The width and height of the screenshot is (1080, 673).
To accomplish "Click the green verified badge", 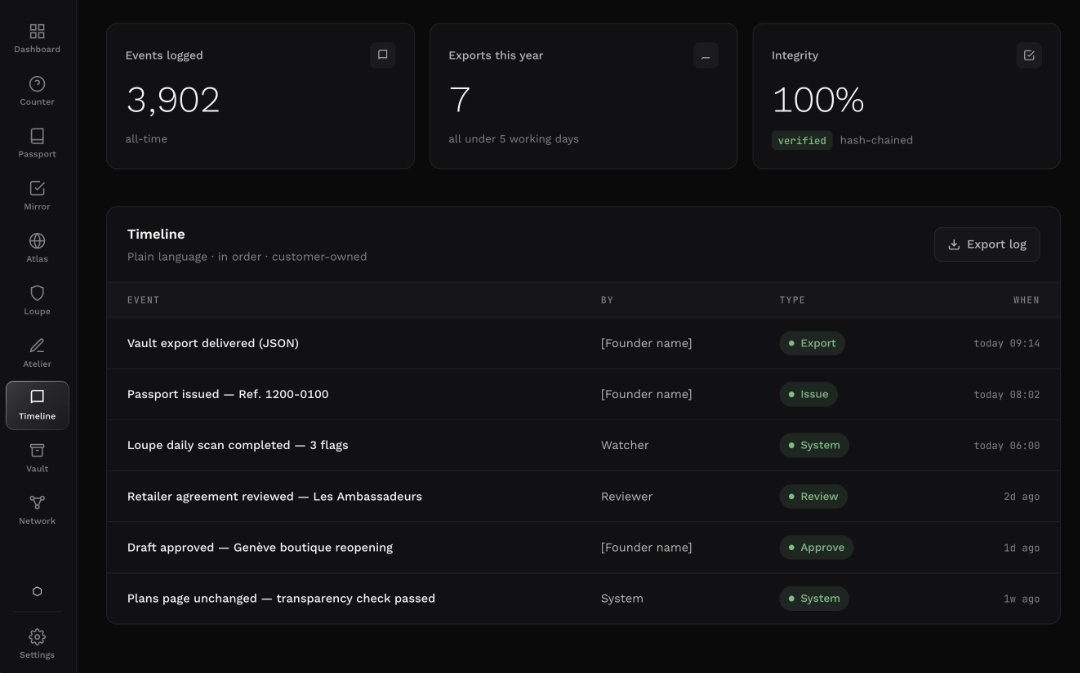I will pyautogui.click(x=802, y=140).
